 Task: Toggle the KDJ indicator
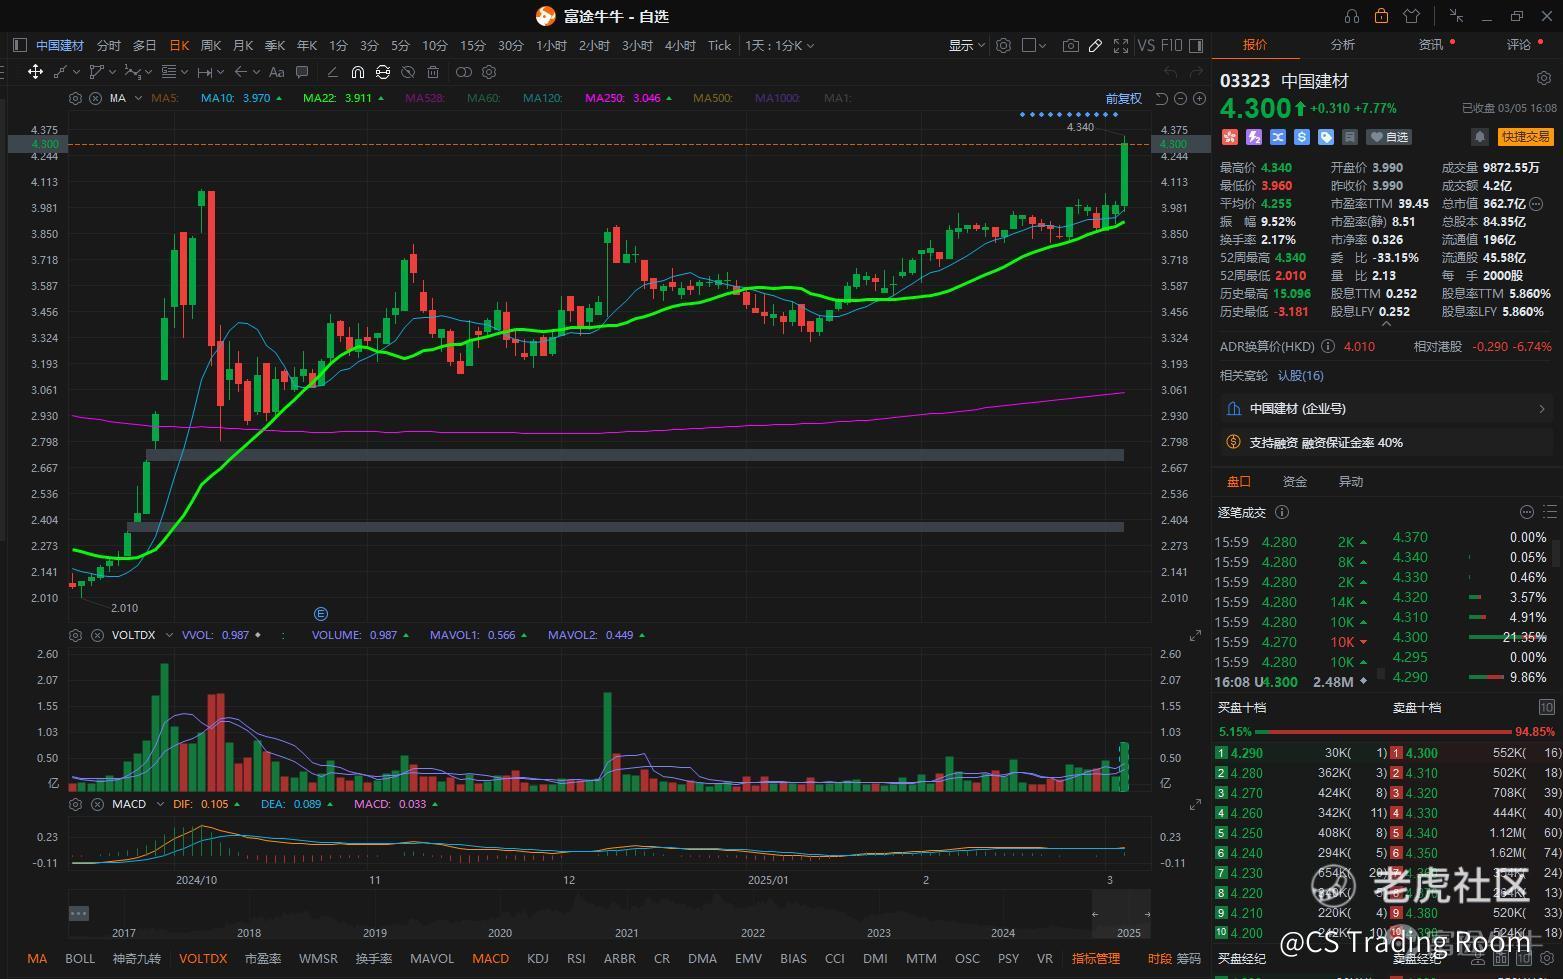[537, 958]
